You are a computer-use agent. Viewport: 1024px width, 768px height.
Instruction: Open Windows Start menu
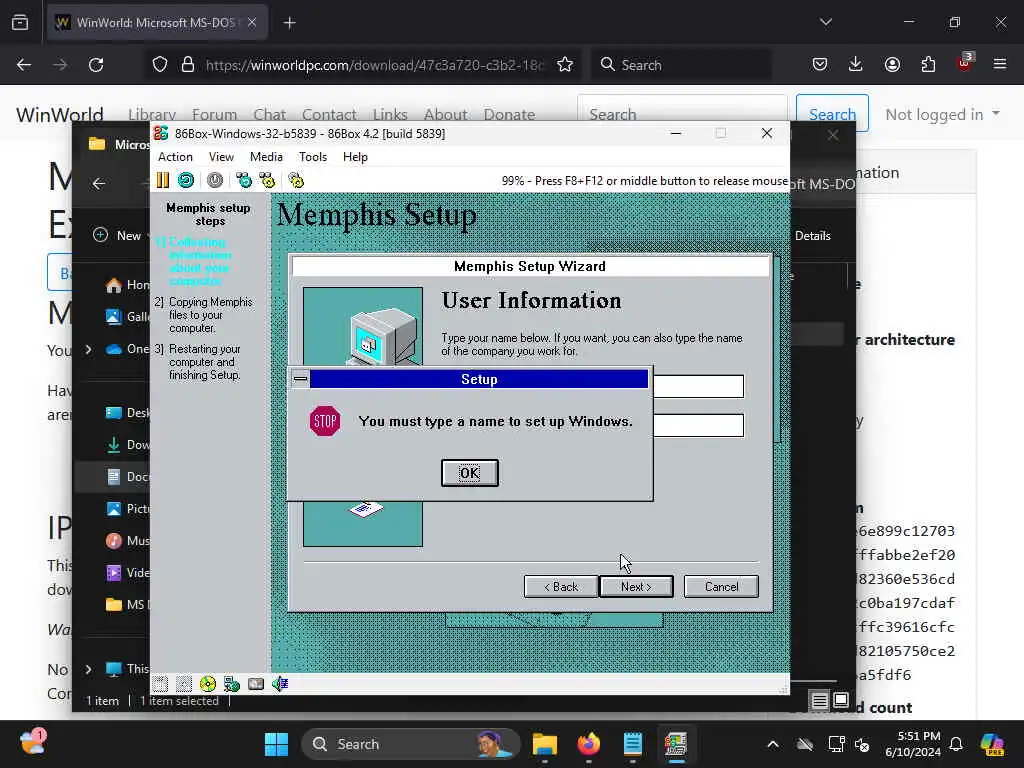pos(276,744)
